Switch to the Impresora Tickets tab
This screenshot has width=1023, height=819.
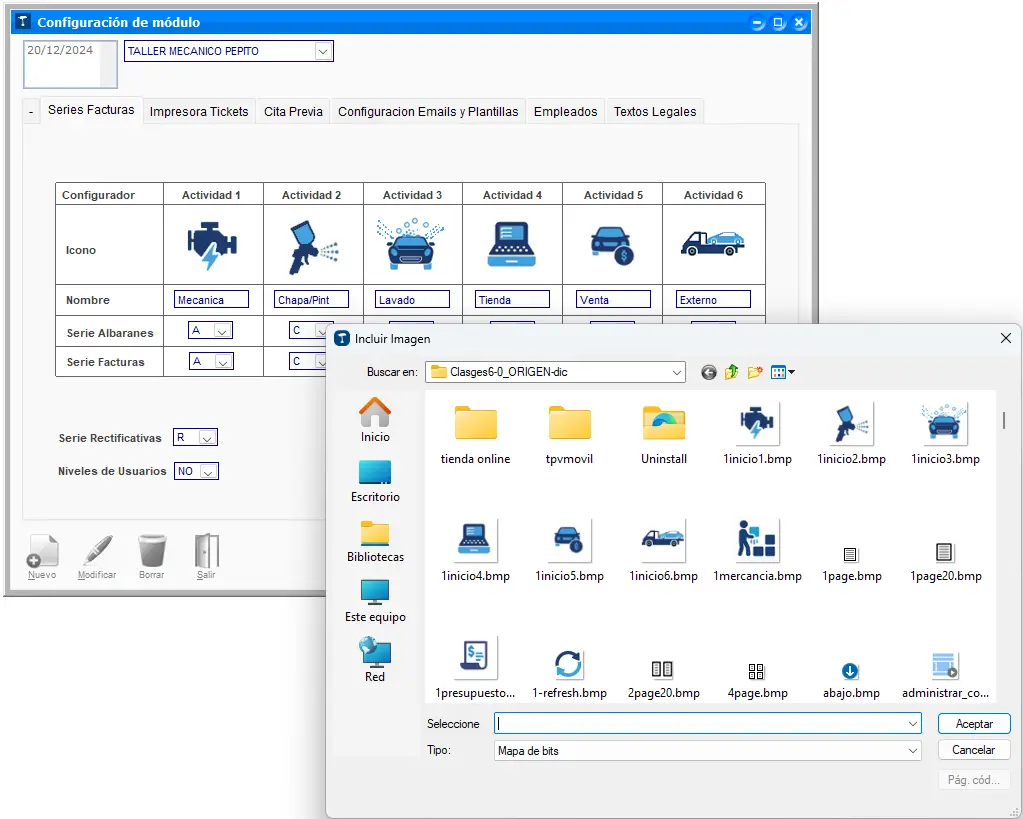pyautogui.click(x=199, y=112)
